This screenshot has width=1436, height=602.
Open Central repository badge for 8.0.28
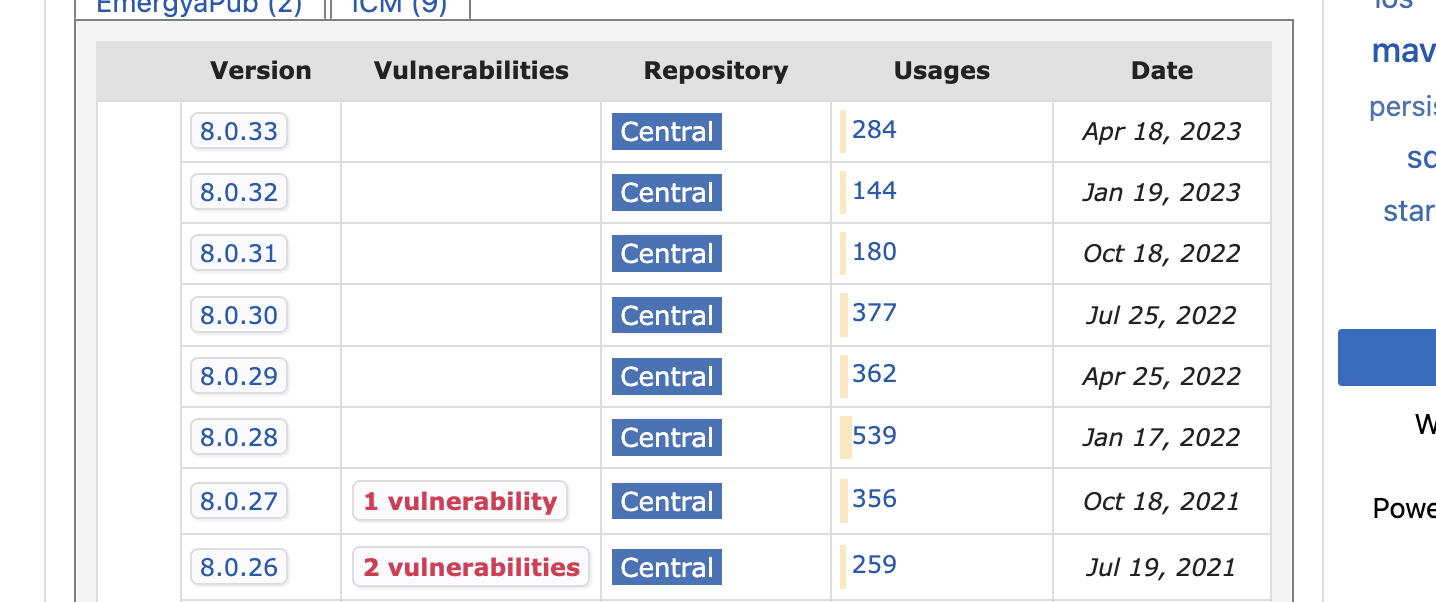tap(667, 438)
